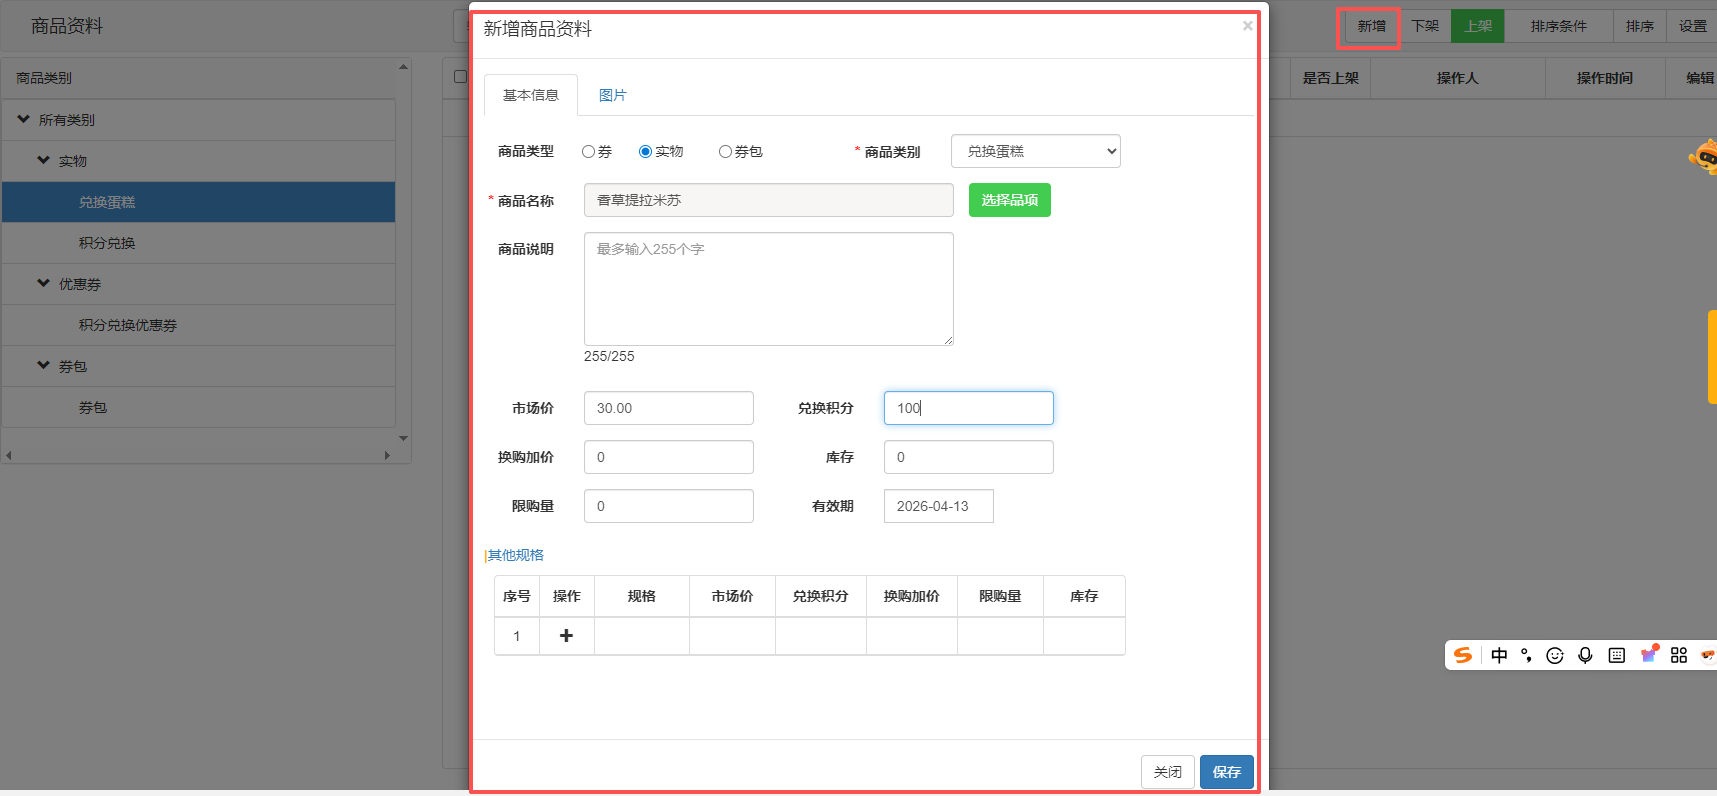Open the input method skin shirt icon
The height and width of the screenshot is (796, 1717).
pos(1648,655)
